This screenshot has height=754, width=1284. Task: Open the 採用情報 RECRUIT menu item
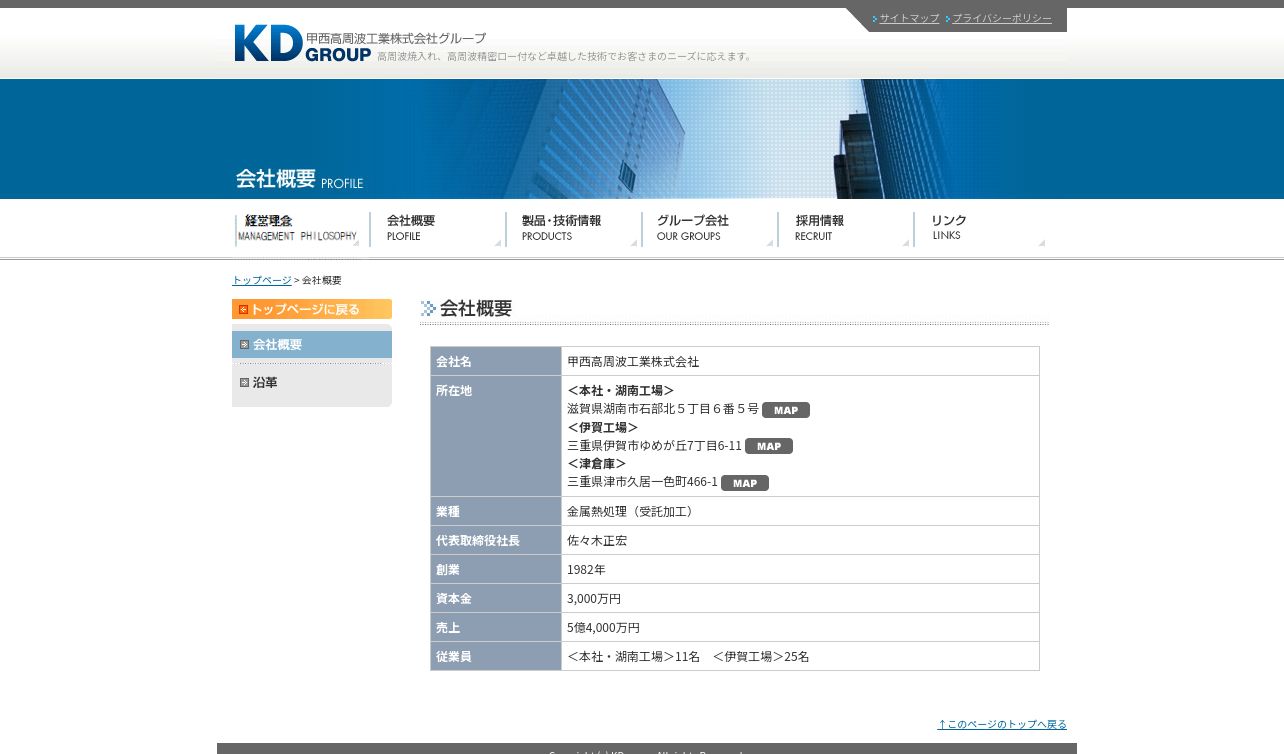tap(845, 229)
